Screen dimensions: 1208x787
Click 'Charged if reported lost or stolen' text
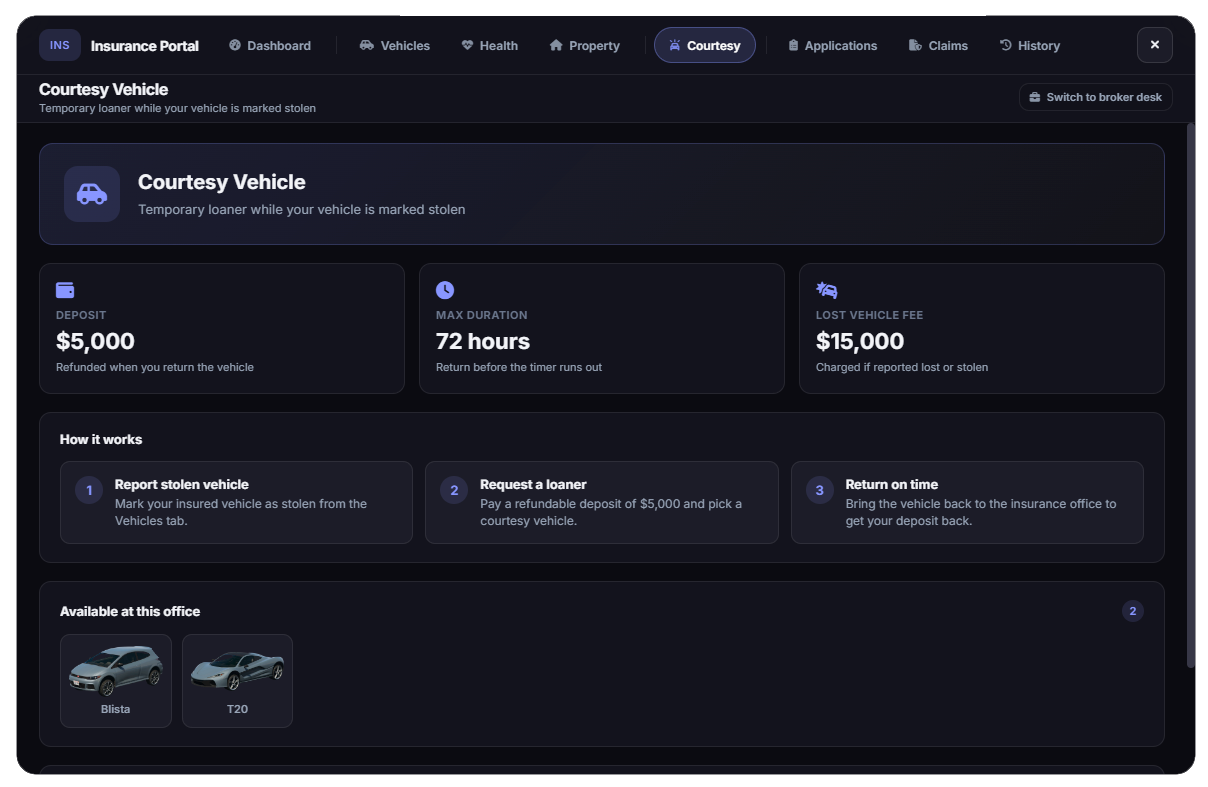(902, 367)
